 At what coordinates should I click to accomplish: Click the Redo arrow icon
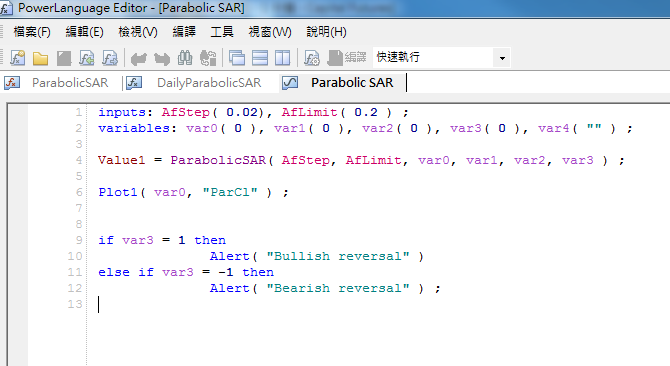pyautogui.click(x=162, y=59)
